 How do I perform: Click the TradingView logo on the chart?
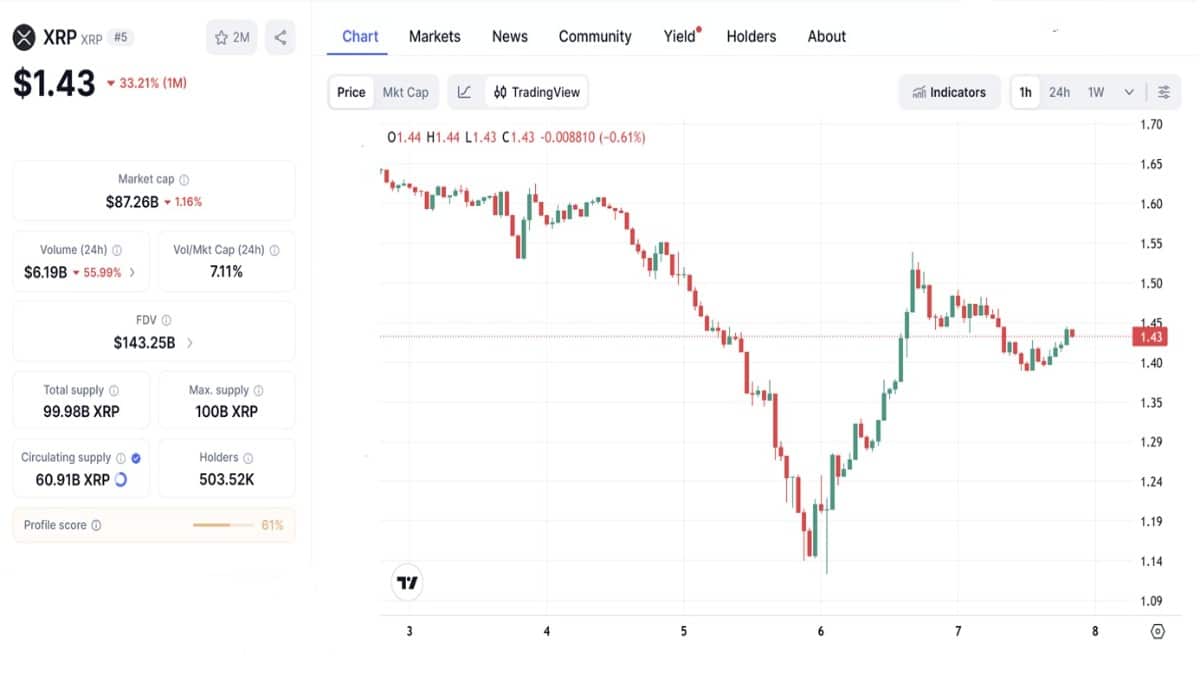(406, 581)
